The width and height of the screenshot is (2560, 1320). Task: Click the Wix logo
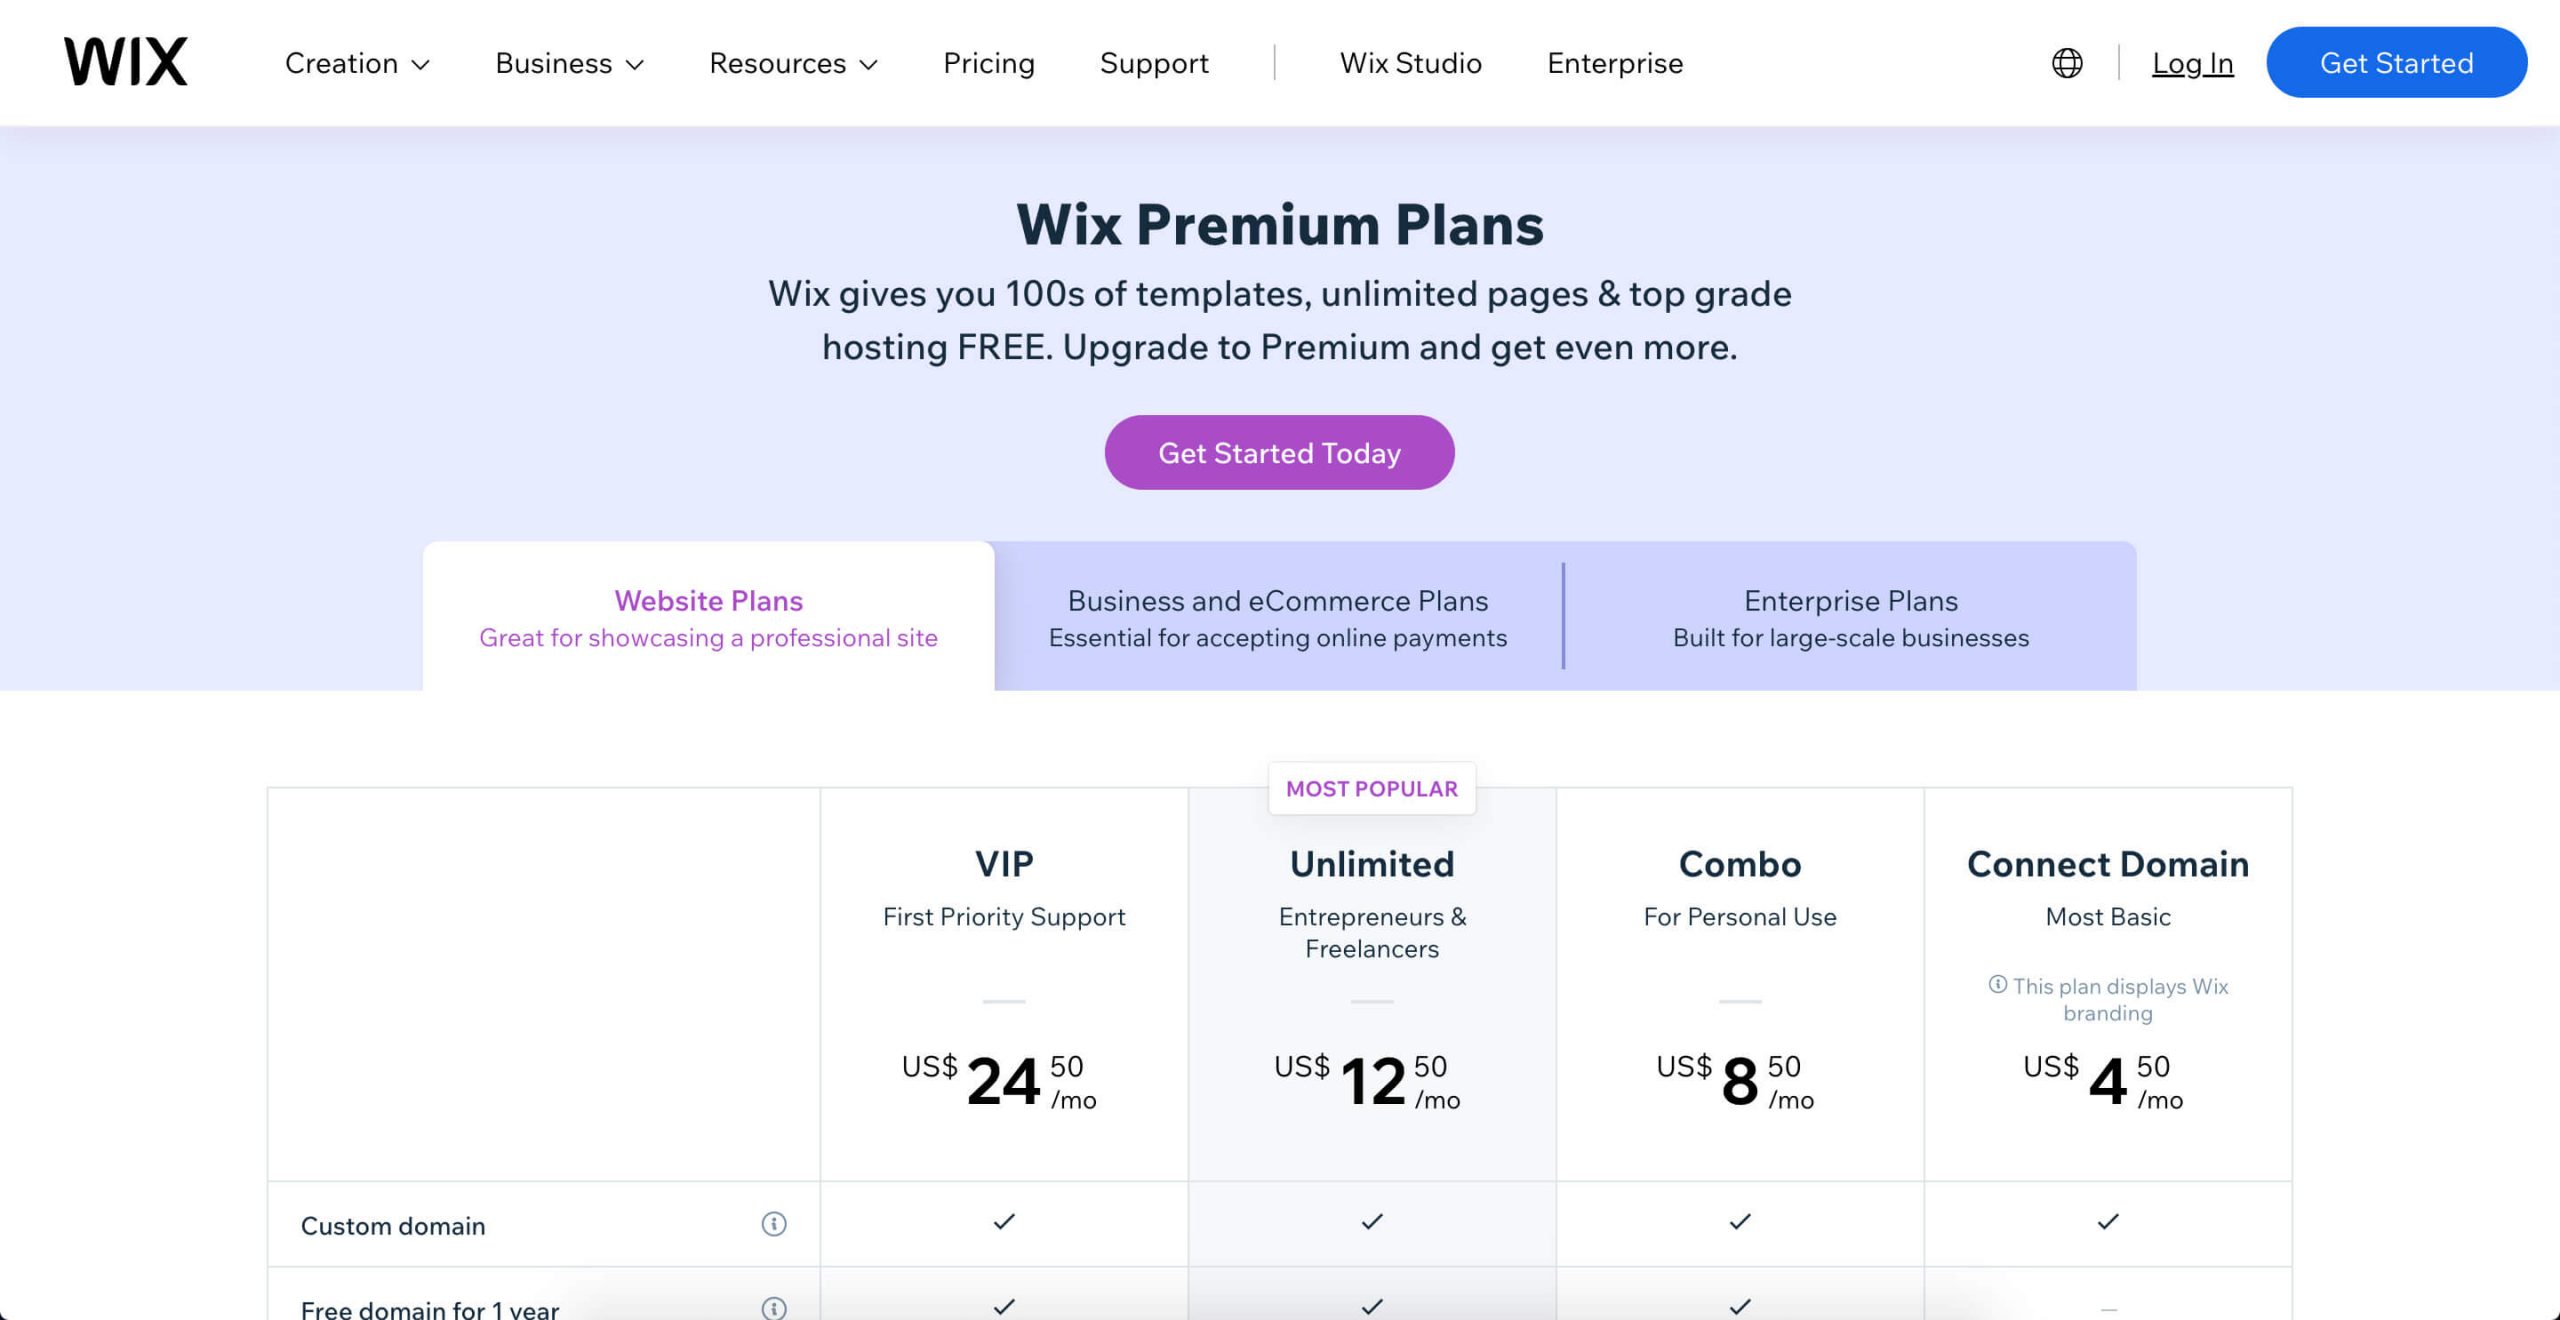click(126, 62)
